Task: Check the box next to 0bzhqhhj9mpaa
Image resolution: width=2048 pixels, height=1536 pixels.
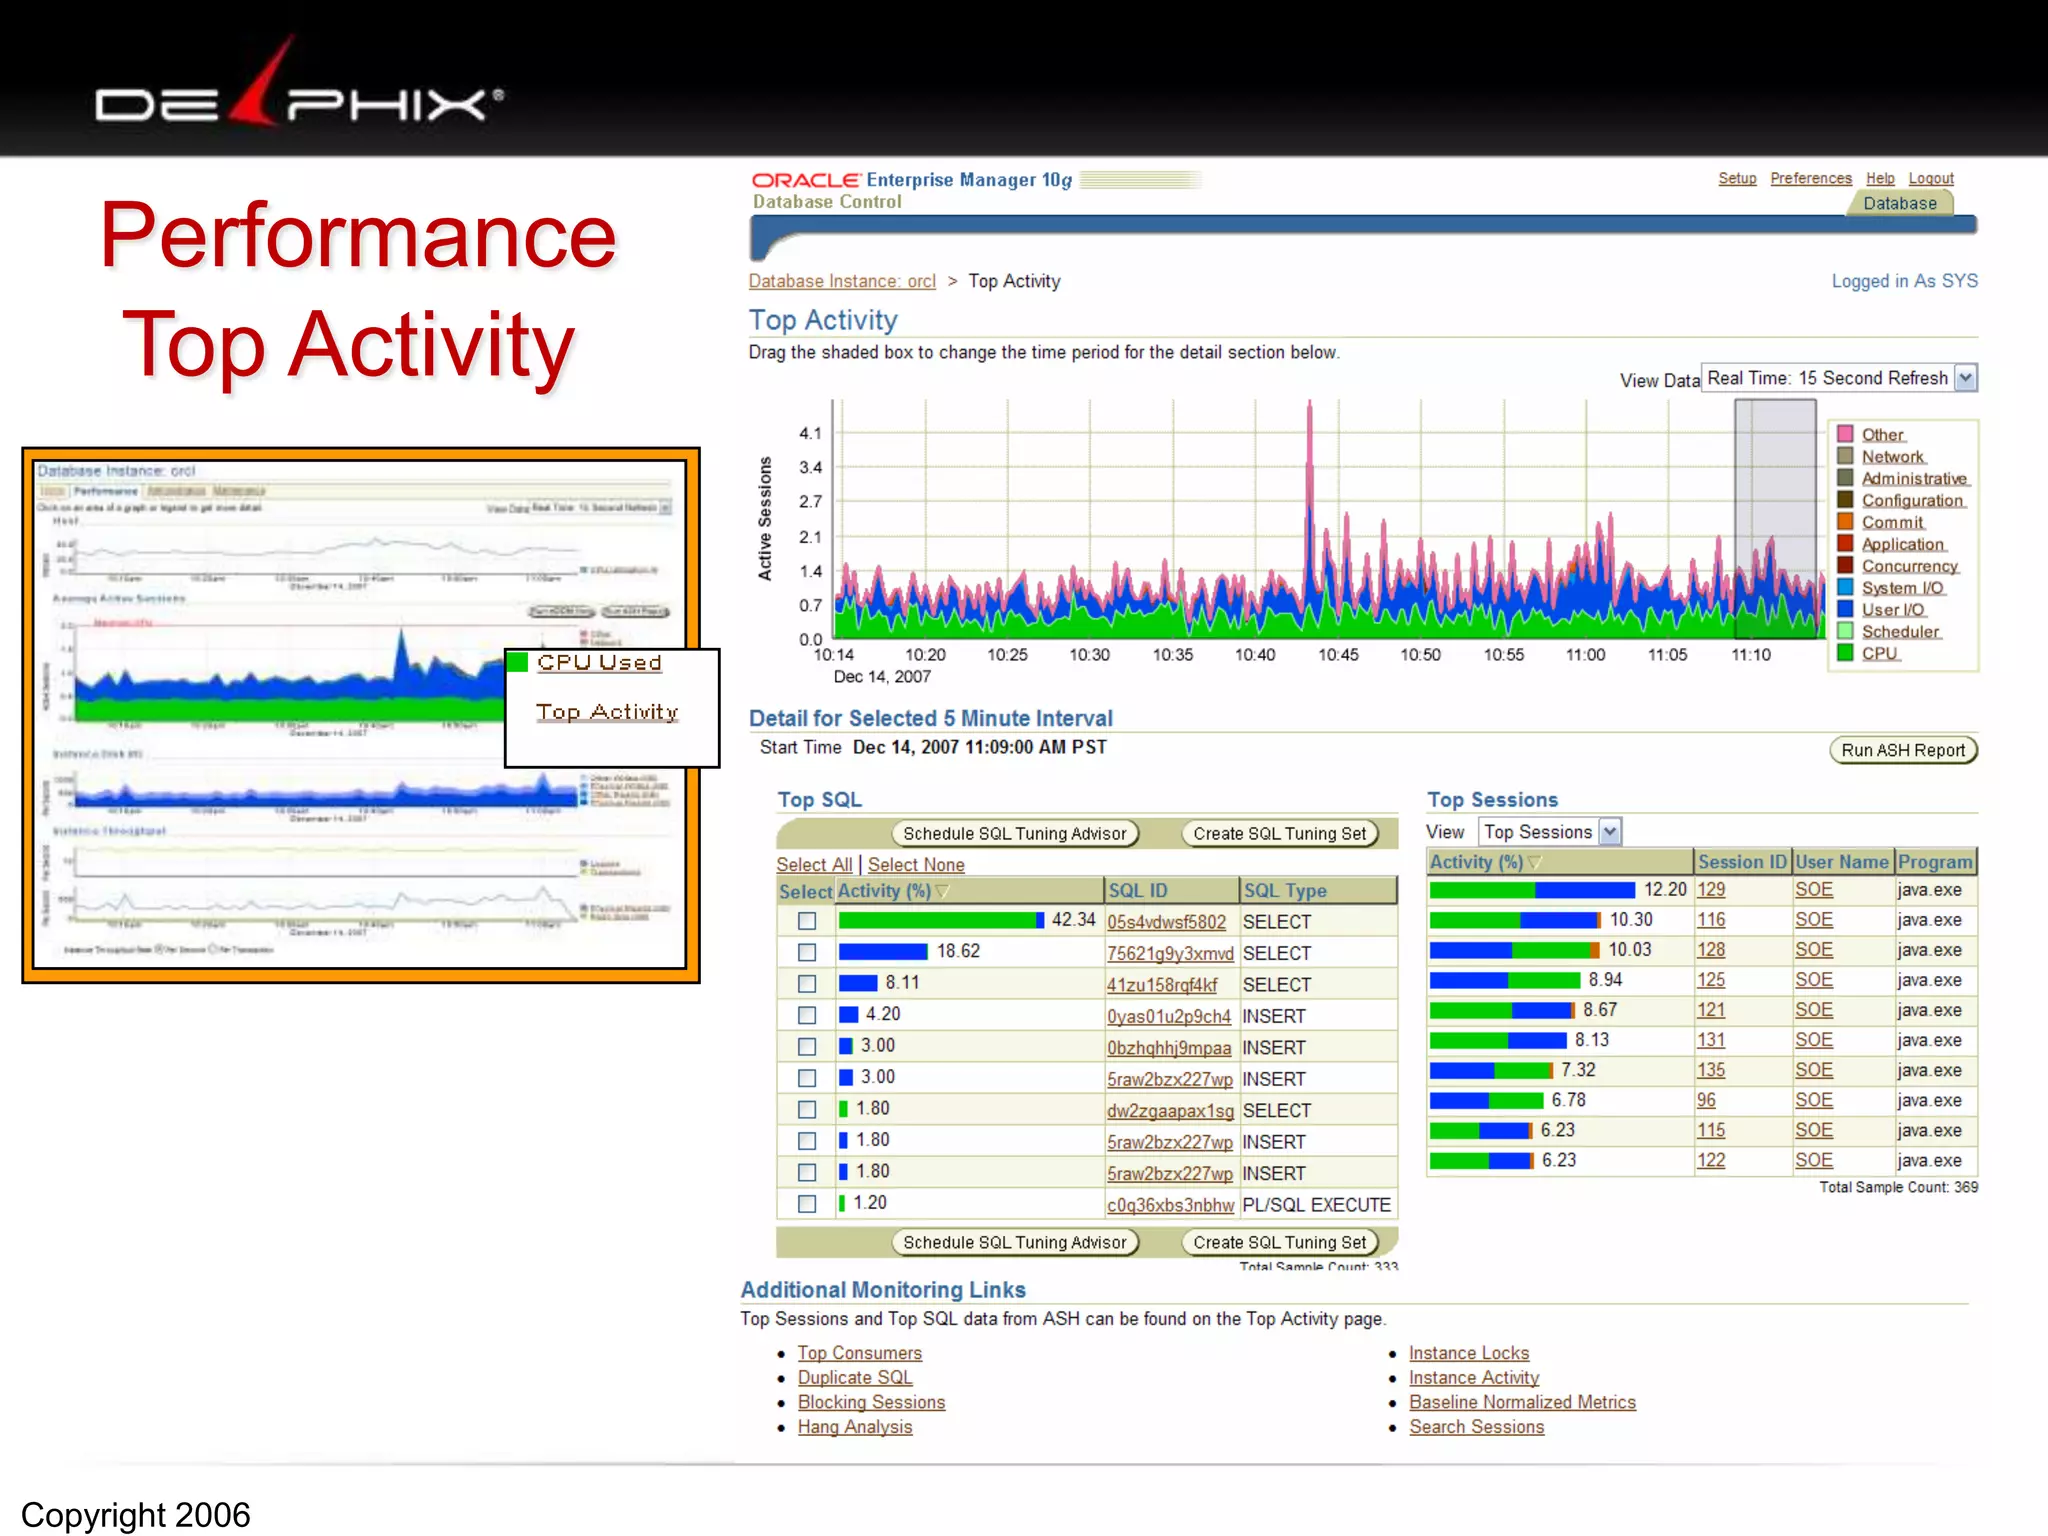Action: (807, 1047)
